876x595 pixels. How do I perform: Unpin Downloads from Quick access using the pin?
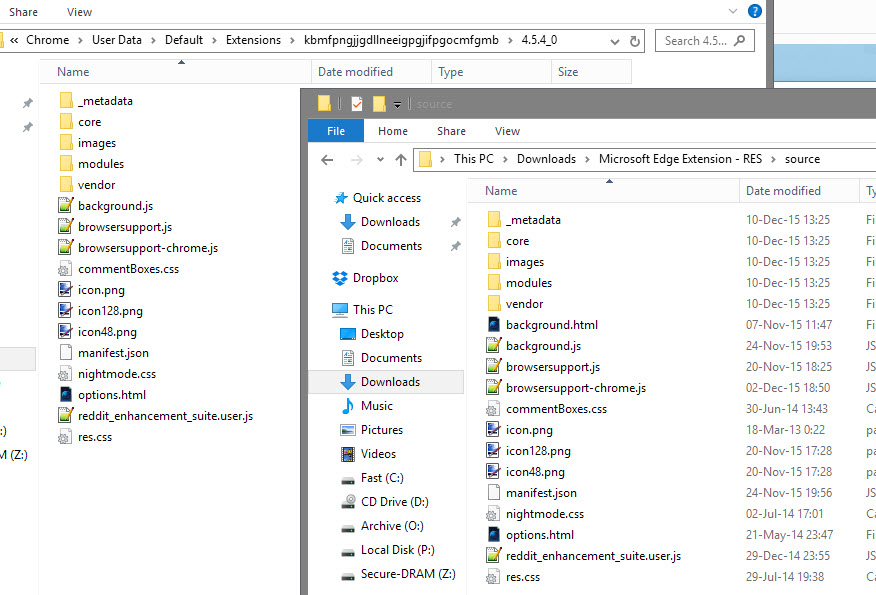click(456, 222)
